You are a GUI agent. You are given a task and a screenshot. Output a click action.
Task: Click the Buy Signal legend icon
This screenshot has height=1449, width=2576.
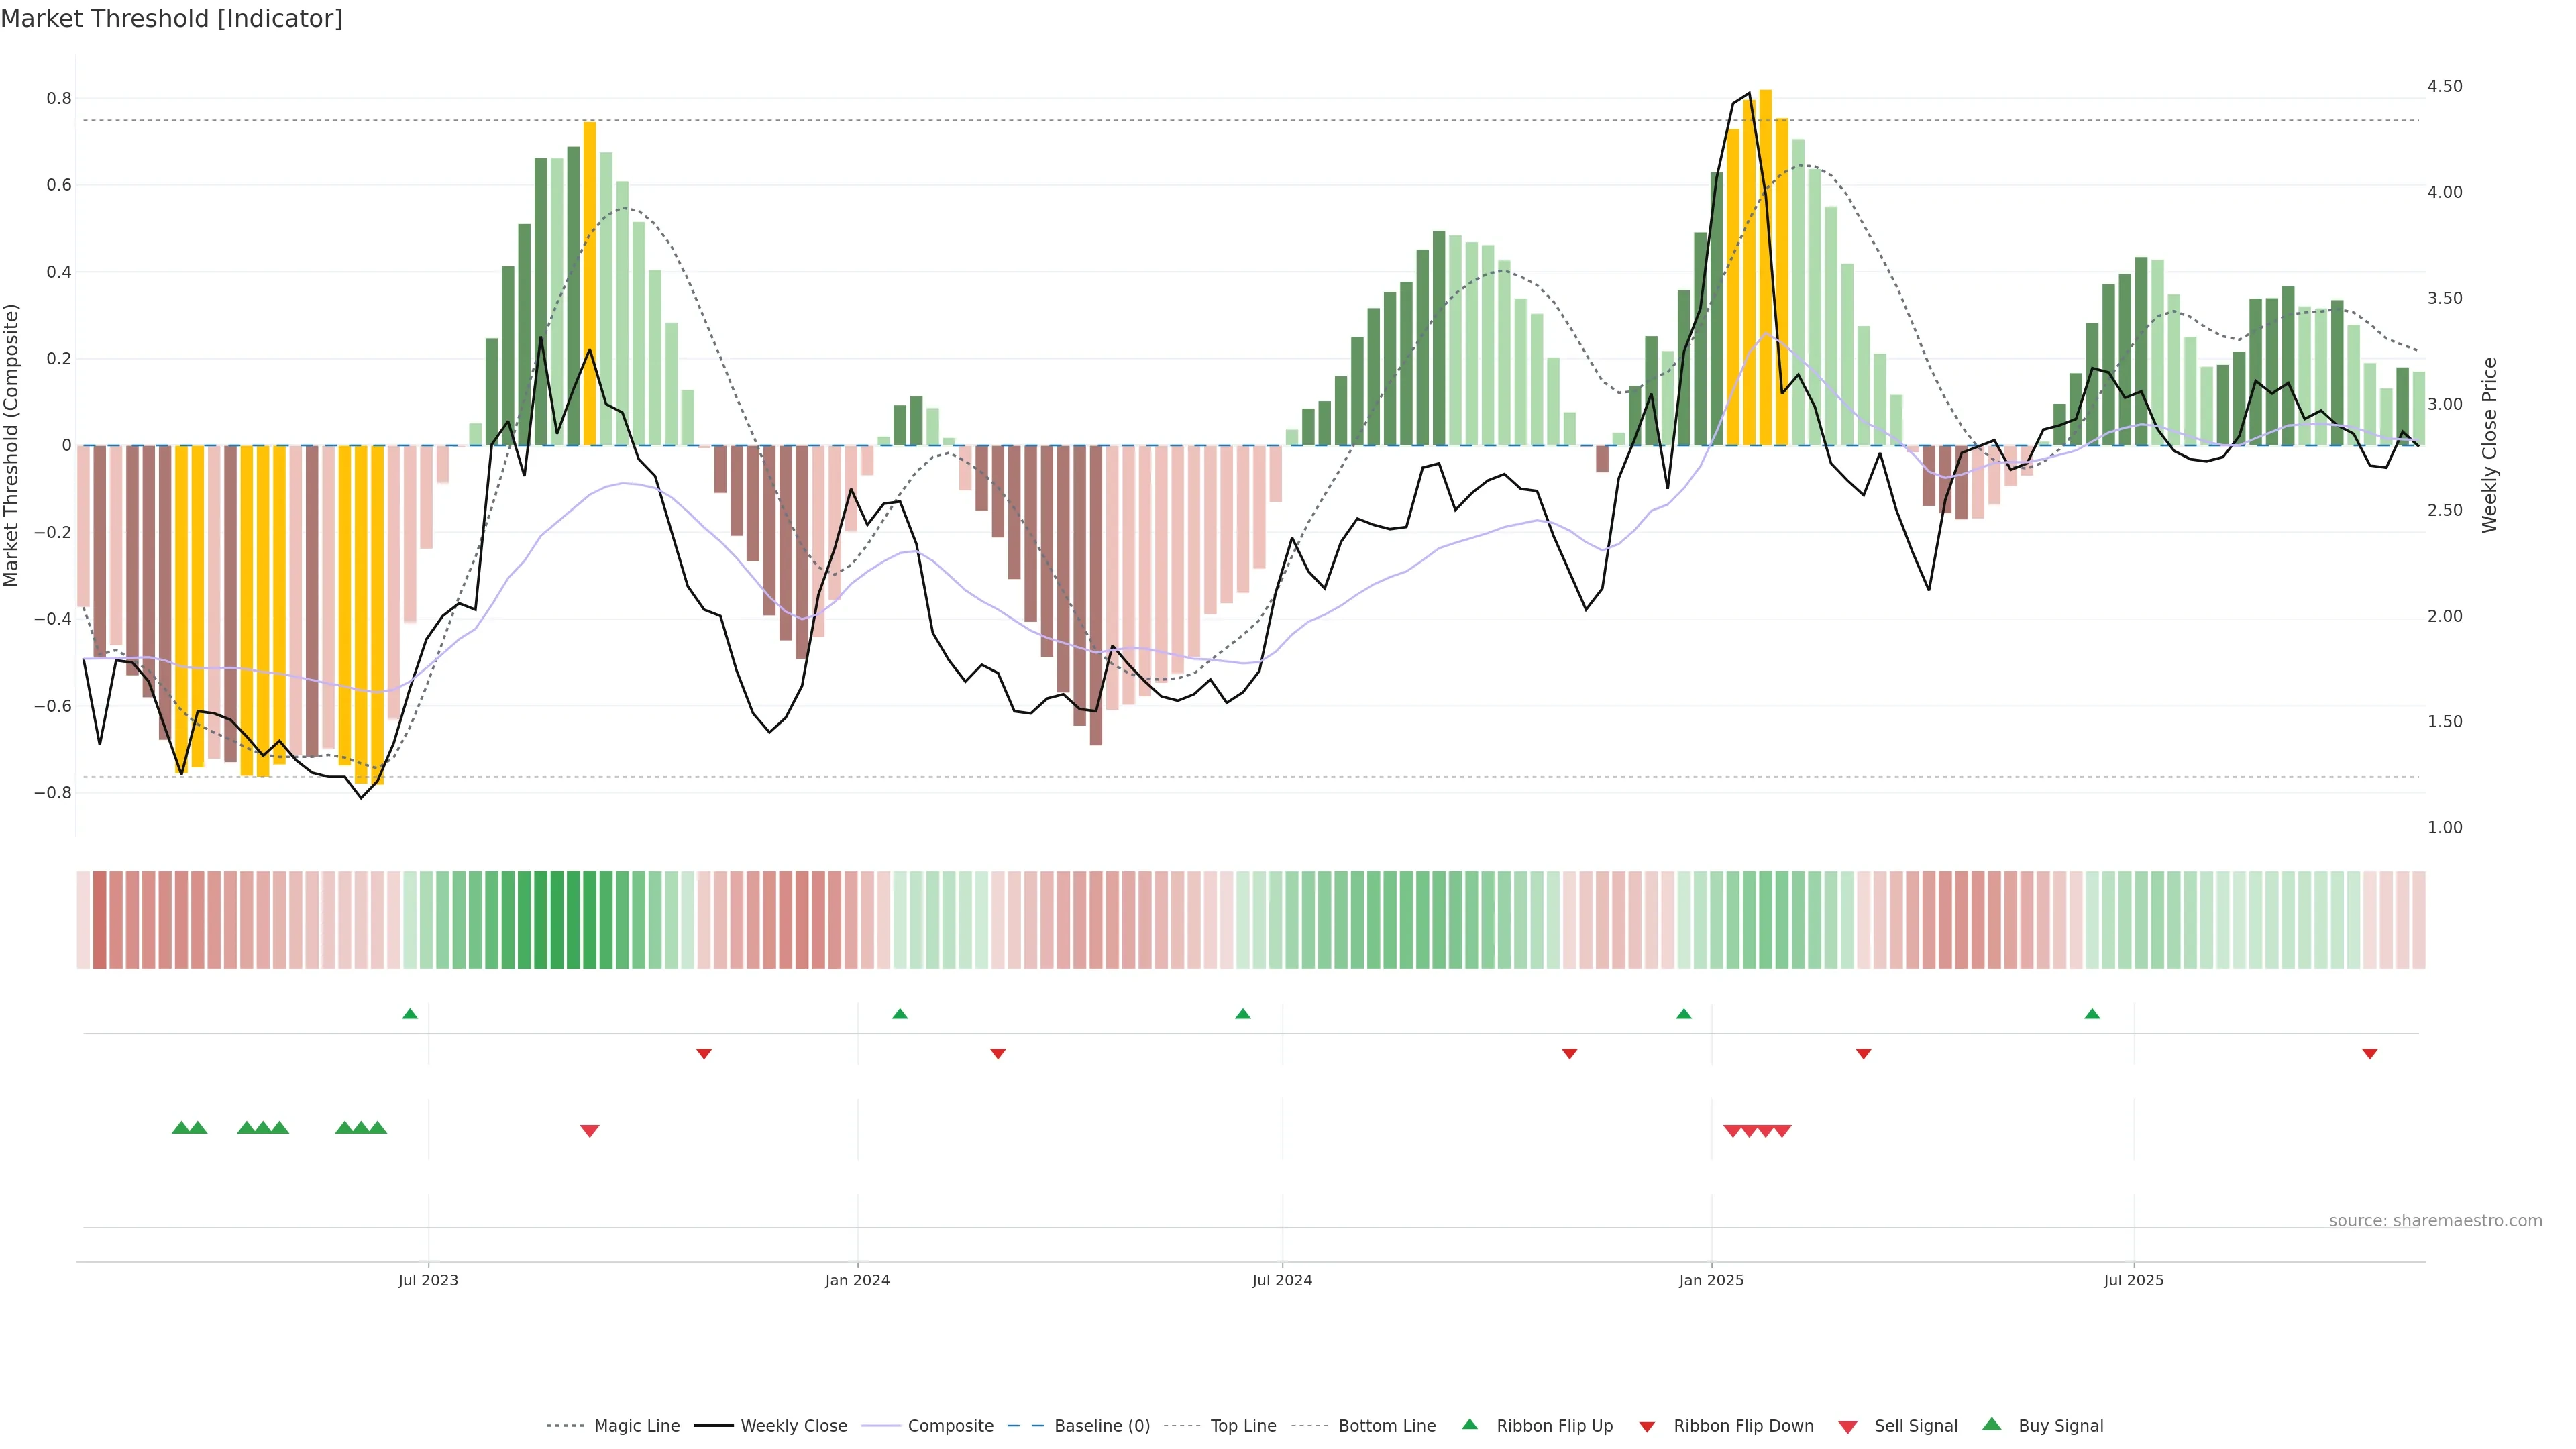[x=1991, y=1424]
